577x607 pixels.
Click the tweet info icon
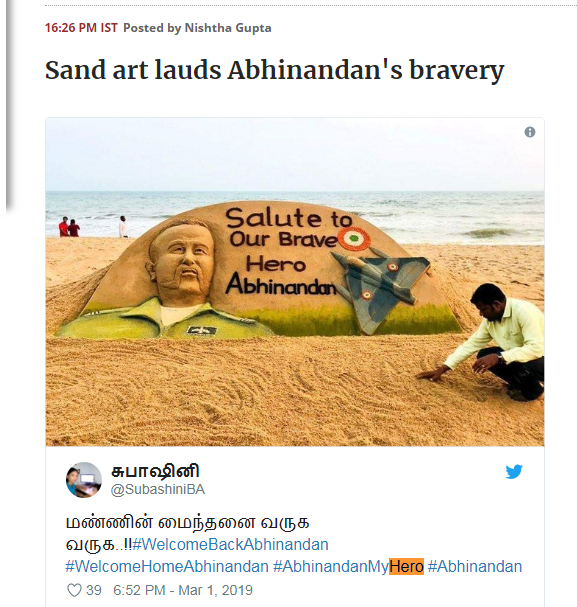tap(530, 132)
